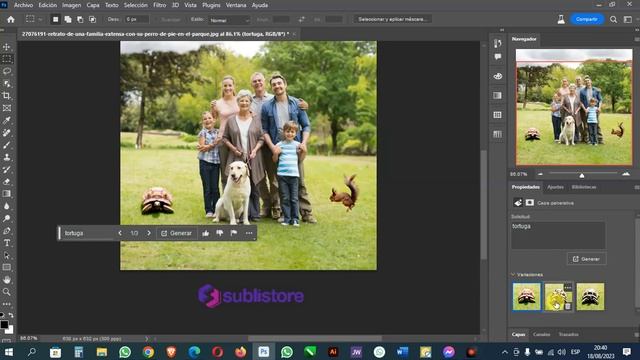Screen dimensions: 640x360
Task: Choose Intersect with selection mode
Action: coord(93,19)
